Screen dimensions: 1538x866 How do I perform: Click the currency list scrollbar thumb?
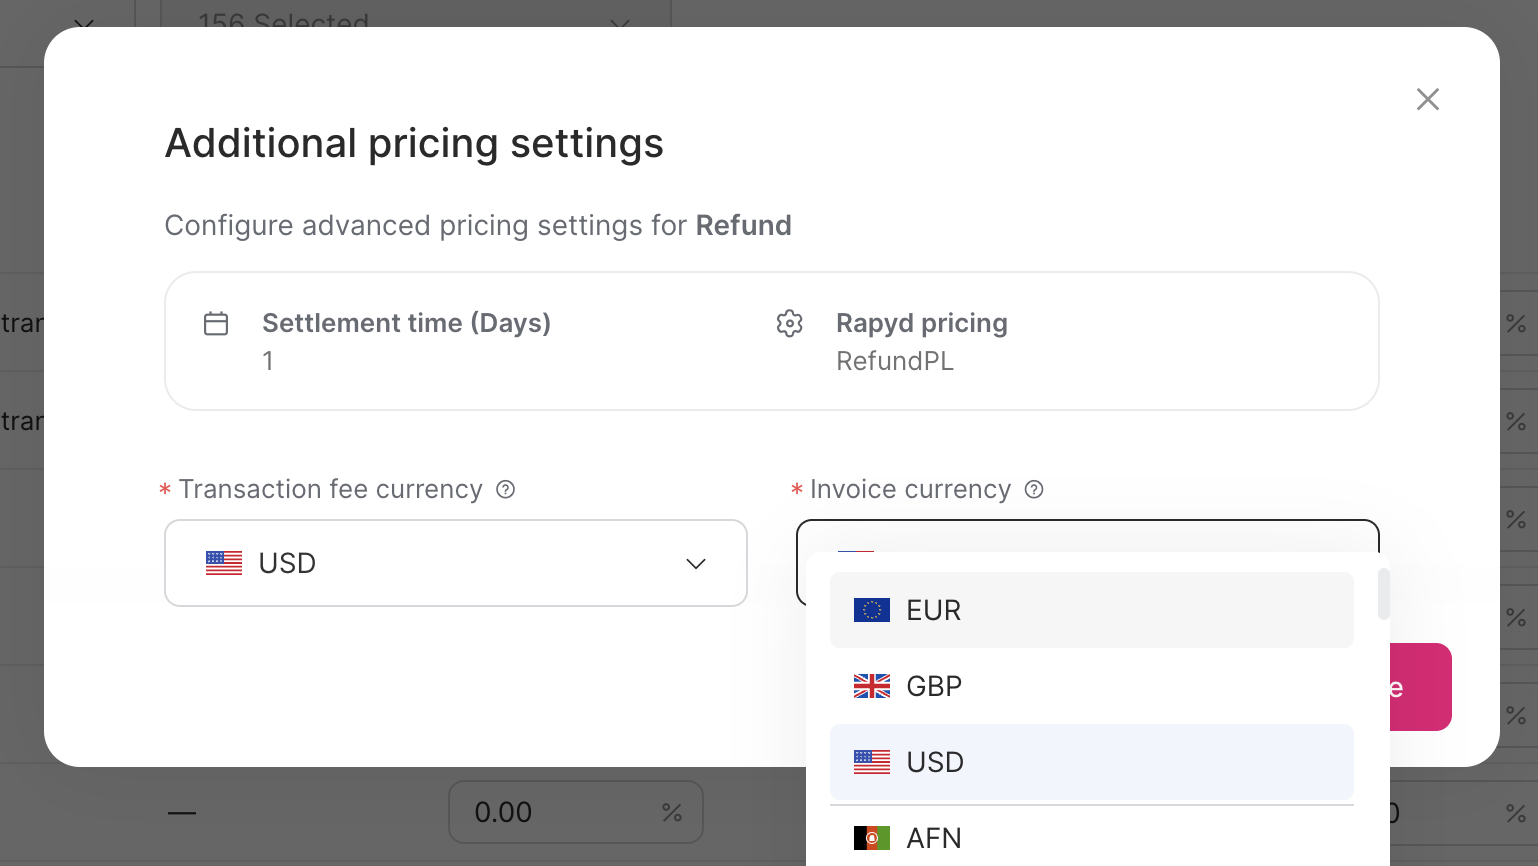pos(1384,594)
